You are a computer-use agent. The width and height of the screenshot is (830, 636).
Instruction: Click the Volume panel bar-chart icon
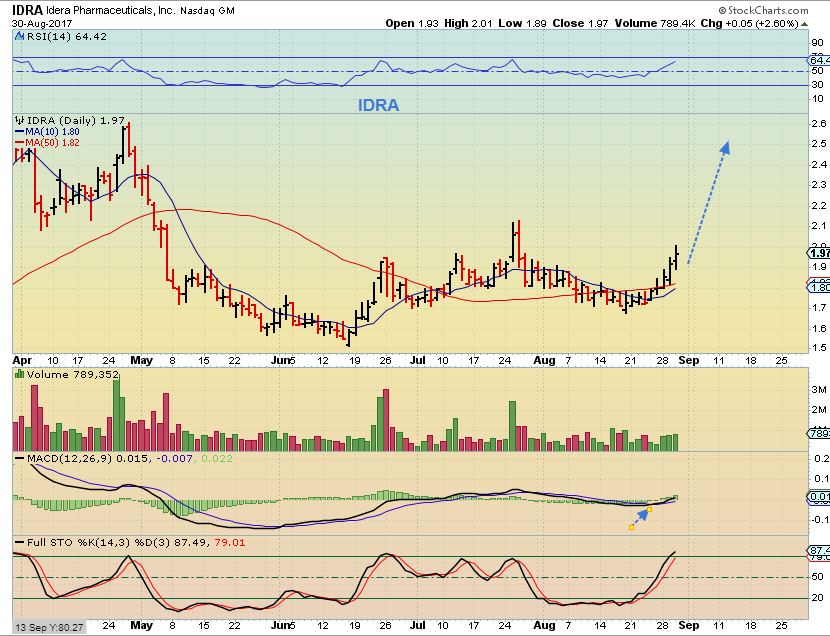point(20,374)
